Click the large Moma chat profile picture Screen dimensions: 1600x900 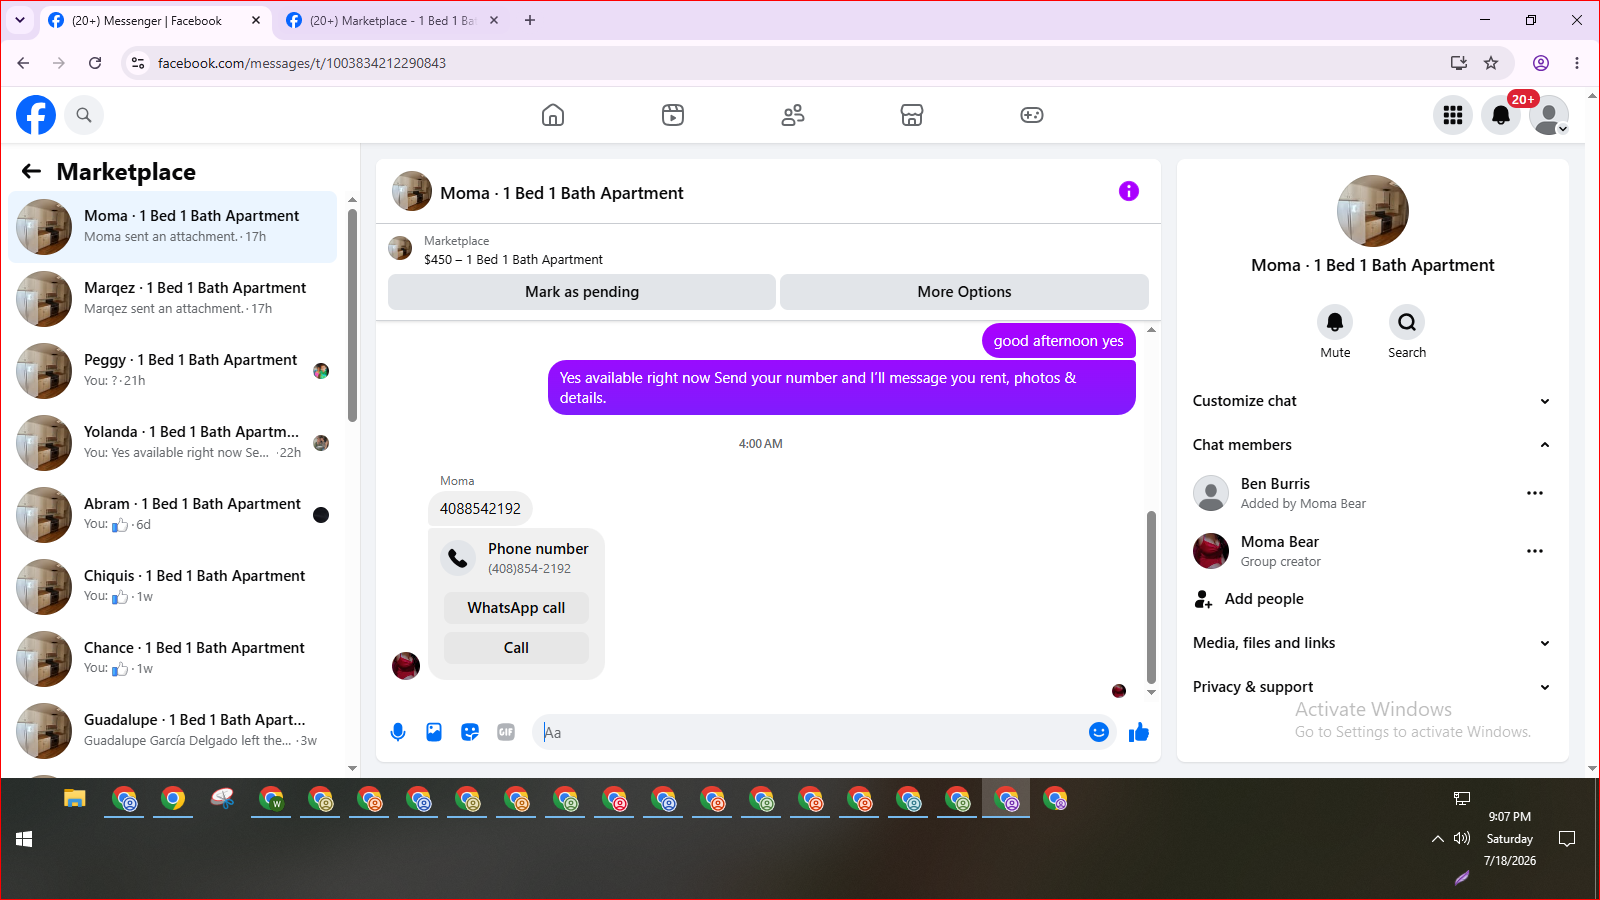1373,211
